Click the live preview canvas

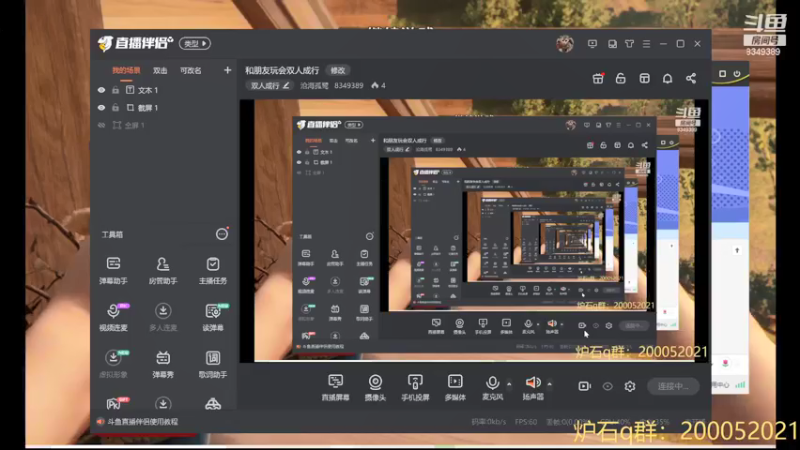[x=474, y=231]
